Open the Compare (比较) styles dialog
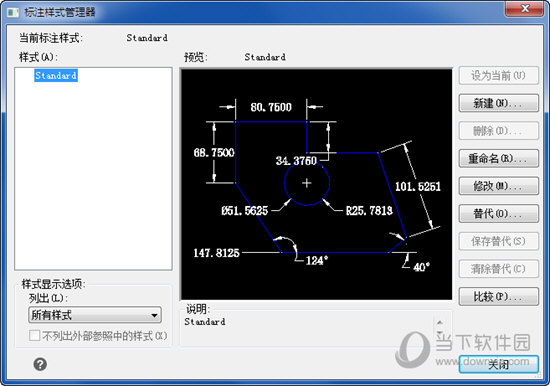This screenshot has width=550, height=386. [x=498, y=297]
